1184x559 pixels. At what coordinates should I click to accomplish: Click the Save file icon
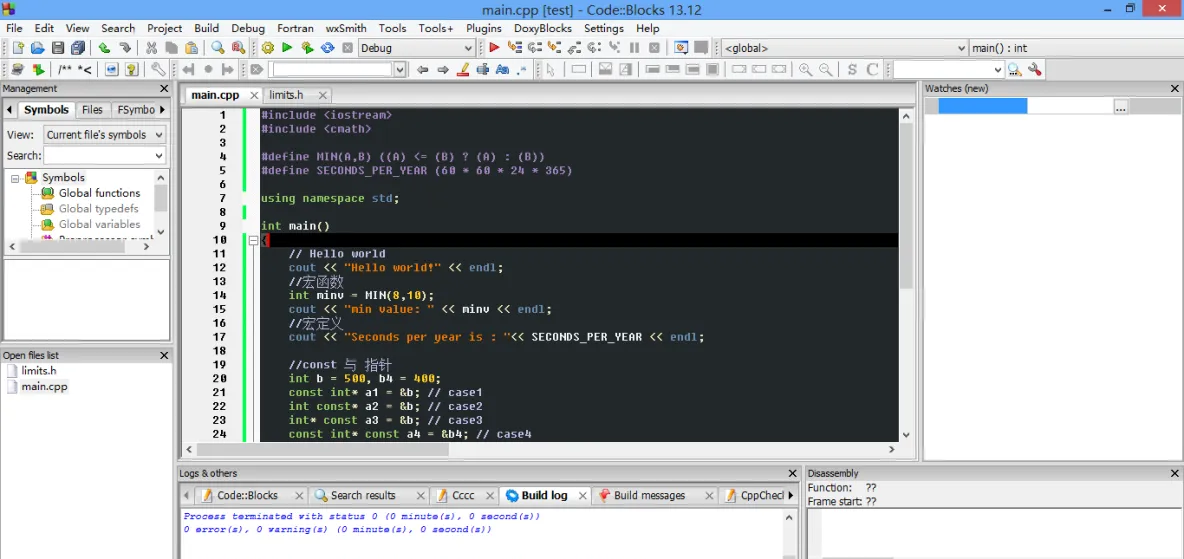coord(57,48)
